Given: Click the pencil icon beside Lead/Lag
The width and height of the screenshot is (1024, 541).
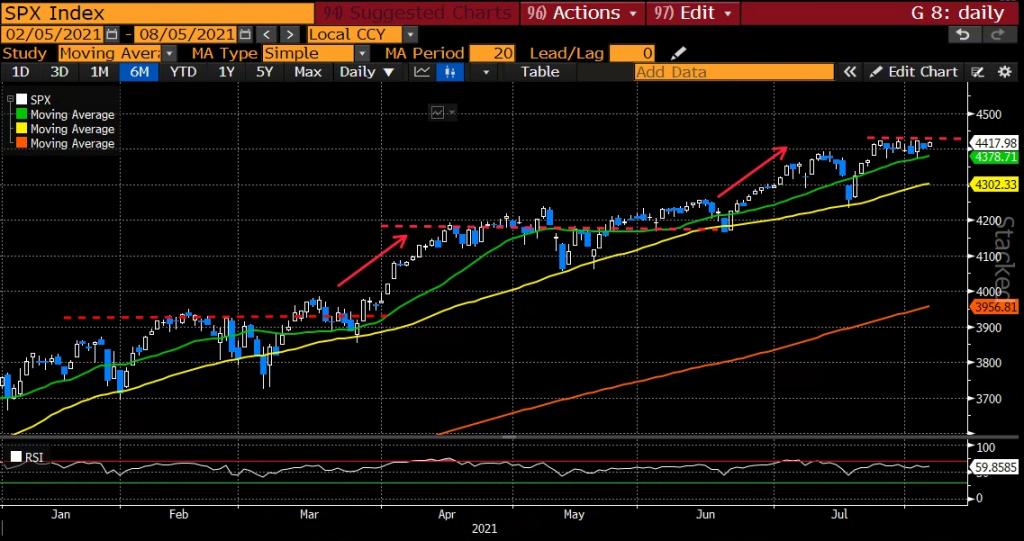Looking at the screenshot, I should pos(679,53).
